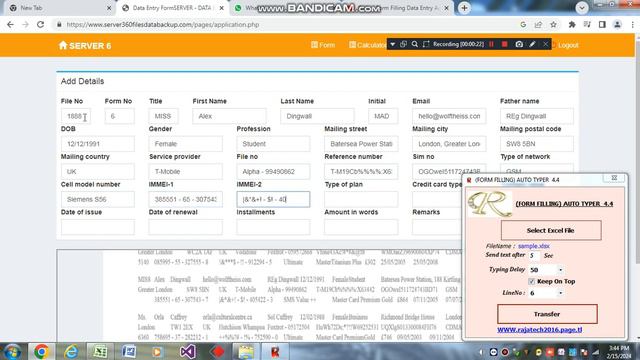
Task: Click Select Excel File in Auto Typer
Action: [x=551, y=230]
